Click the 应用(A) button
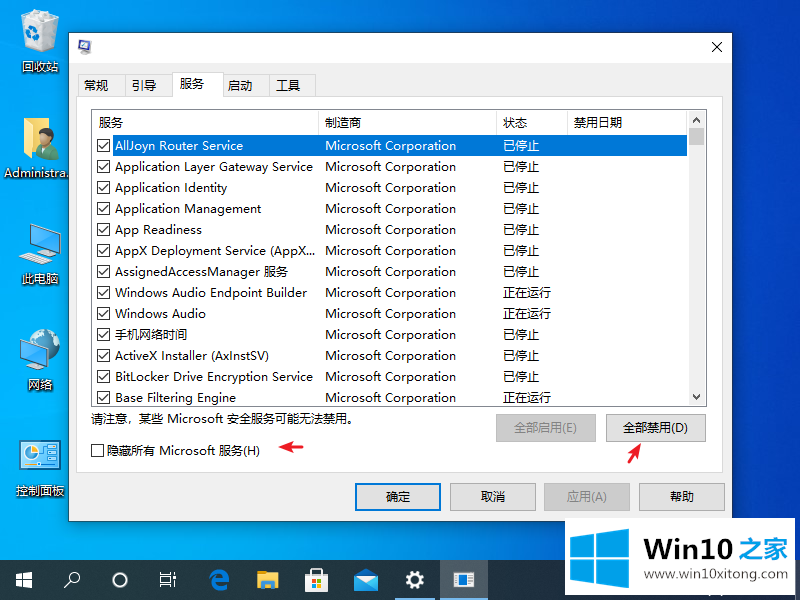The image size is (800, 600). click(587, 496)
